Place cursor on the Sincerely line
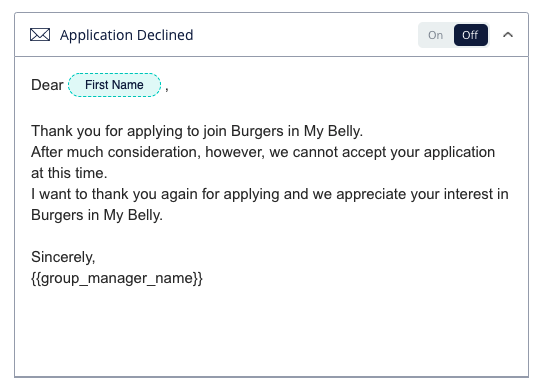The image size is (539, 388). pyautogui.click(x=63, y=257)
